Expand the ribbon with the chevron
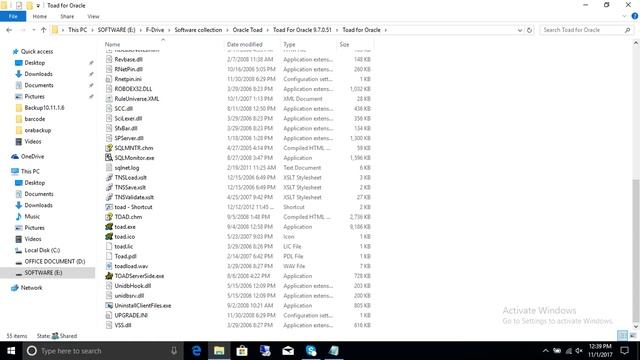Screen dimensions: 640x360 click(x=624, y=16)
